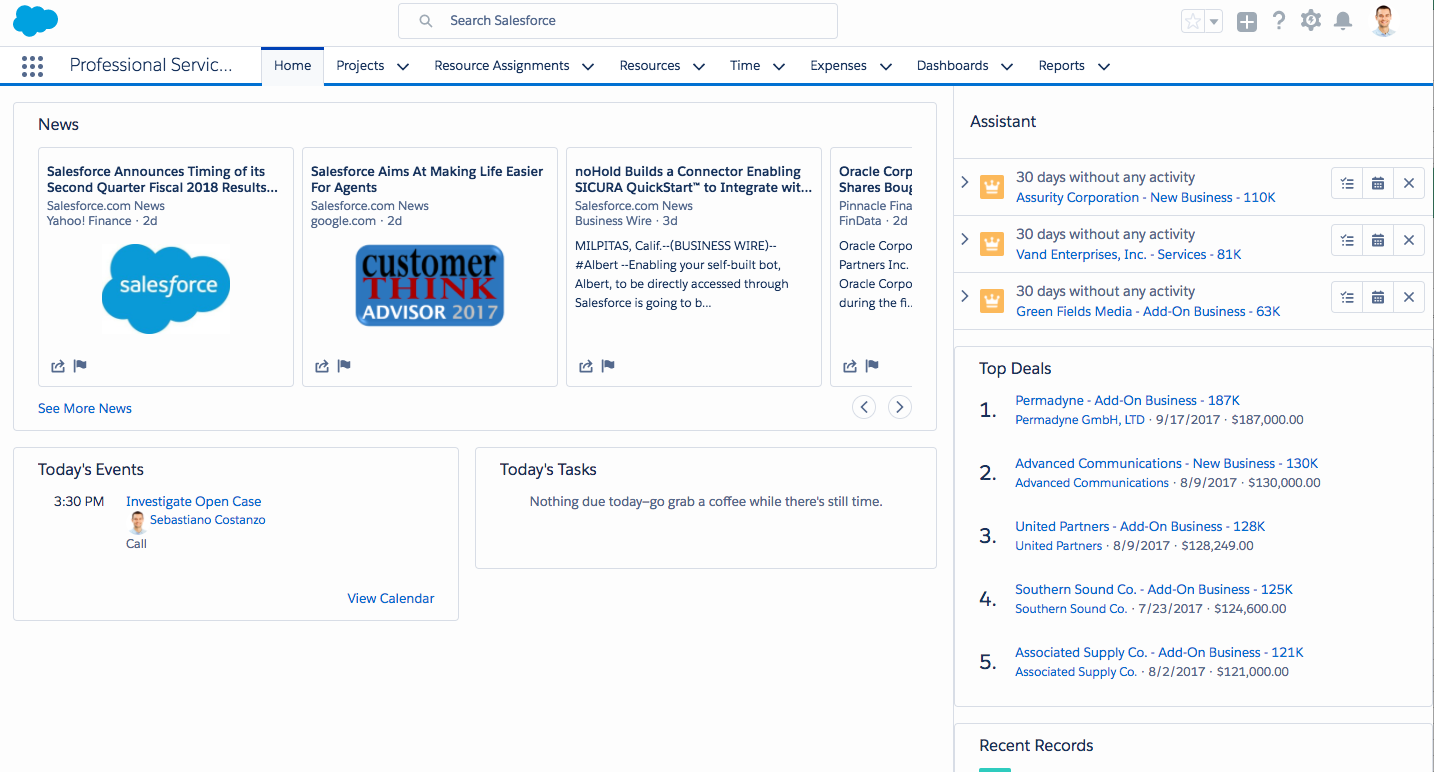Open Associated Supply Co. - Add-On Business - 121K
Screen dimensions: 1434x772
[x=1159, y=652]
